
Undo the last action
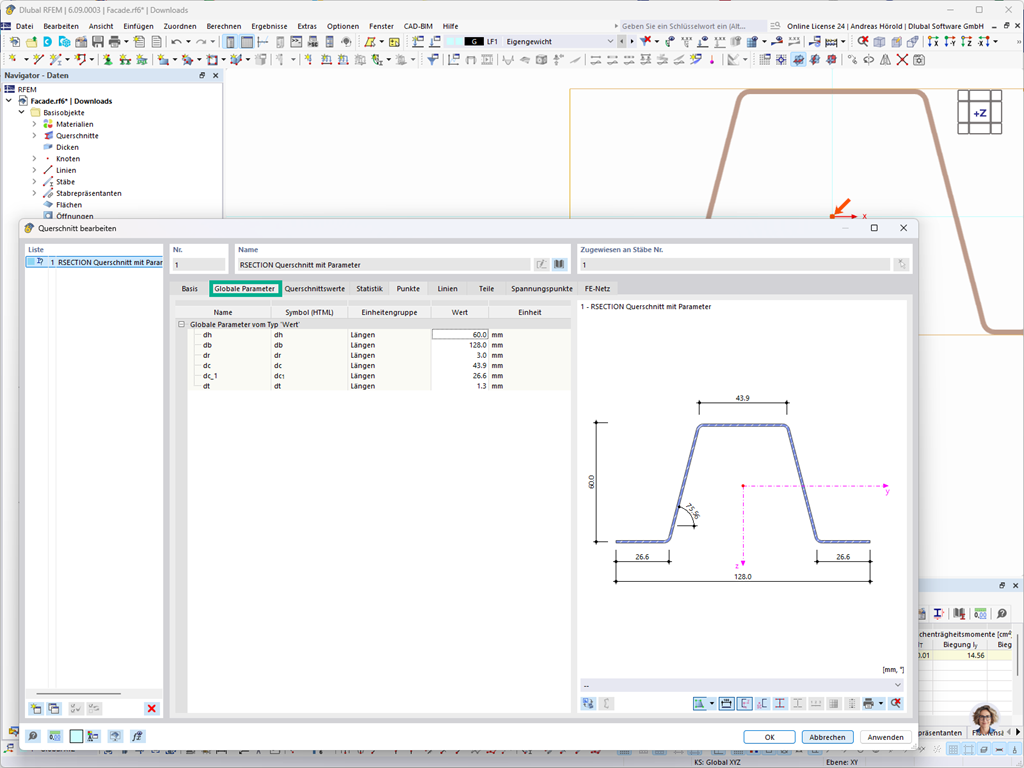click(175, 42)
